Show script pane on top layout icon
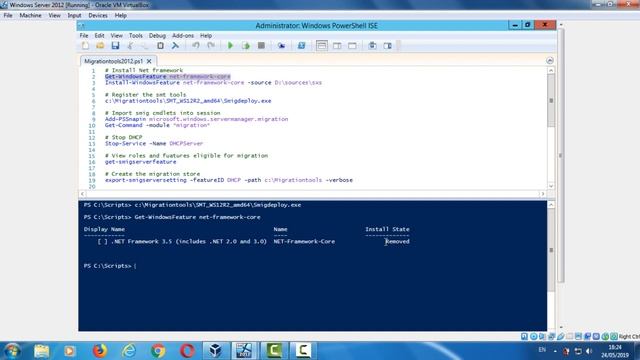The width and height of the screenshot is (640, 360). click(x=322, y=46)
